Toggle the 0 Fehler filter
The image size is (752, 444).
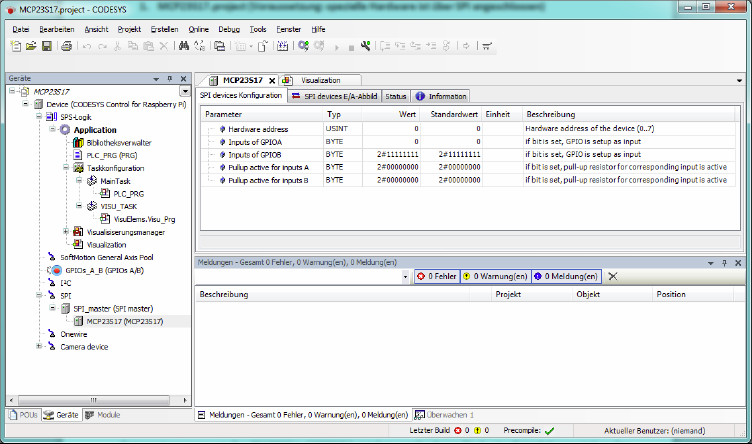pyautogui.click(x=436, y=276)
